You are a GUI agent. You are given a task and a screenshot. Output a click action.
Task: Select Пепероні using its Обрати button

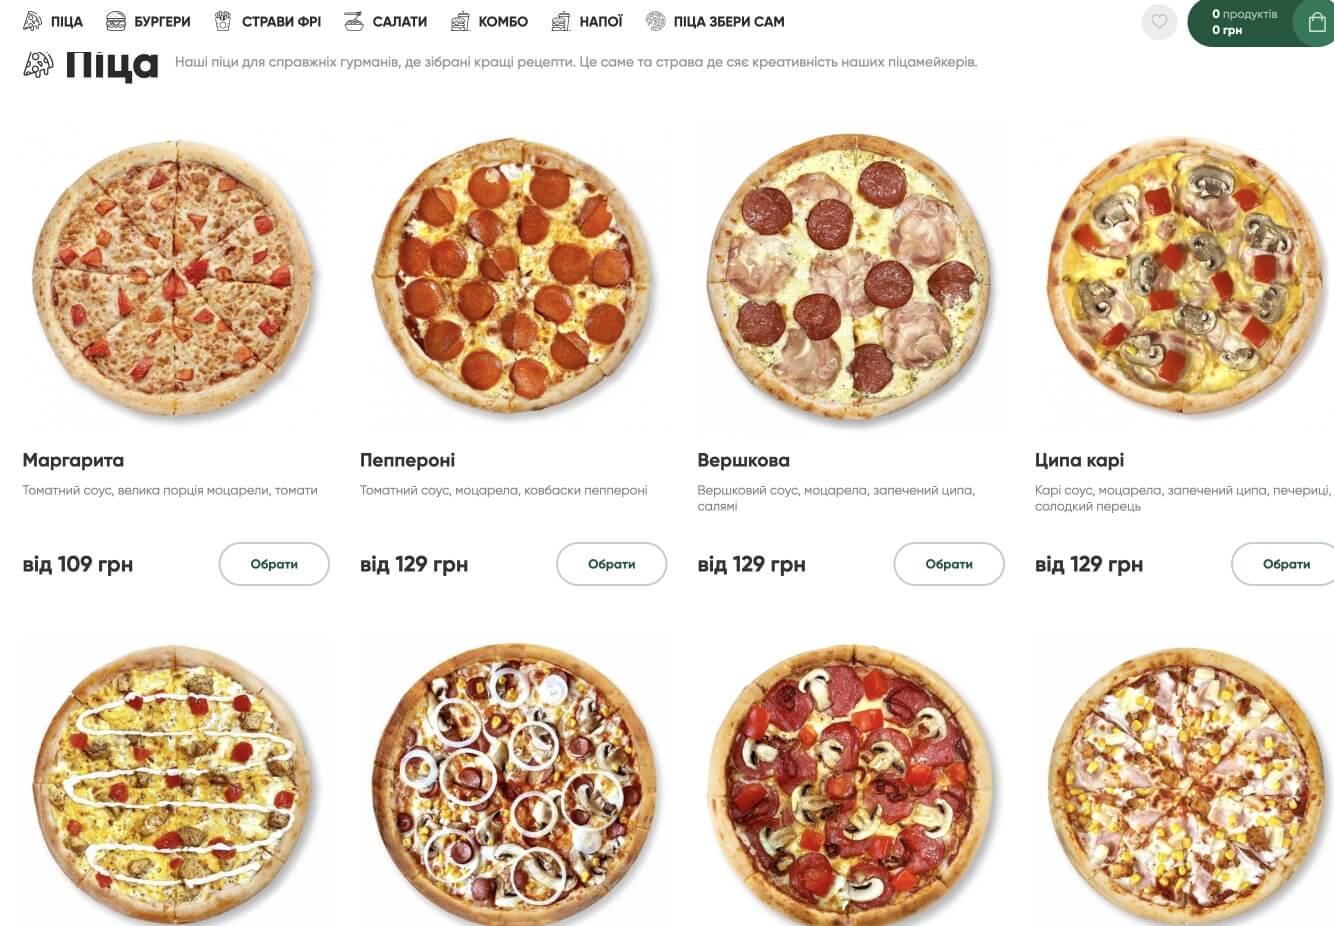[612, 564]
